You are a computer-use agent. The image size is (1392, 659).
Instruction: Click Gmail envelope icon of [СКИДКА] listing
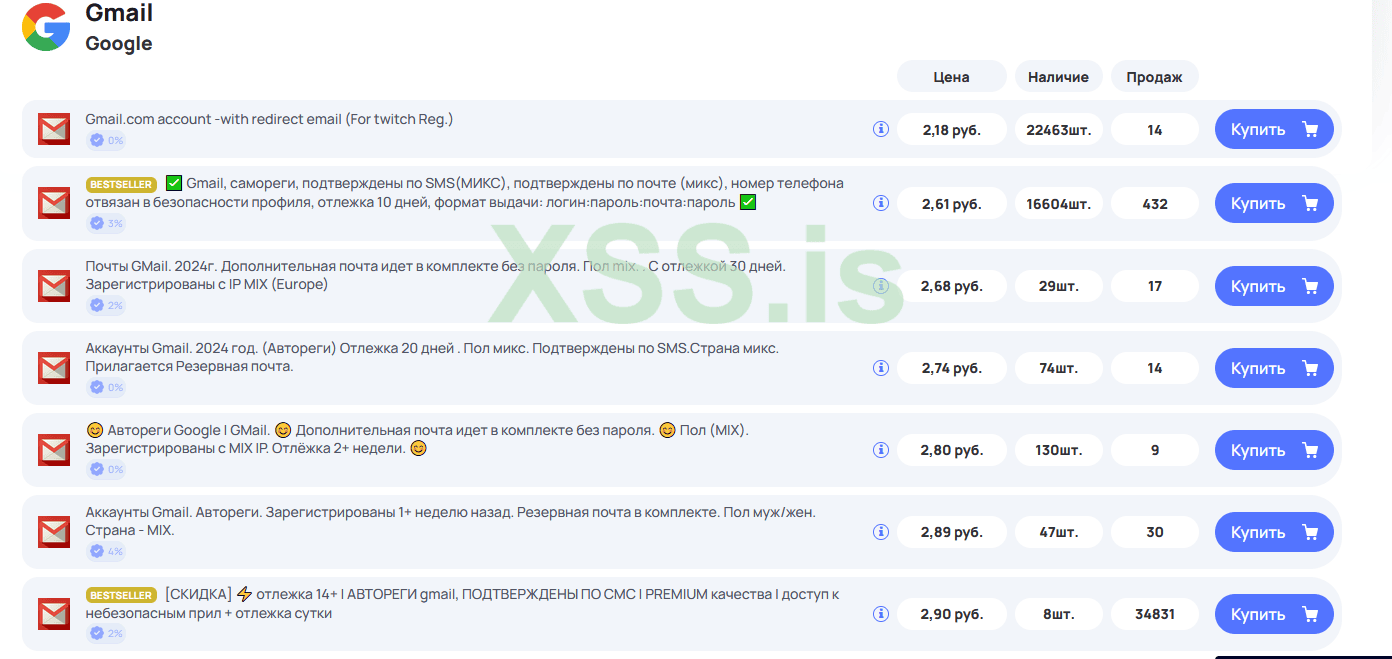click(54, 614)
